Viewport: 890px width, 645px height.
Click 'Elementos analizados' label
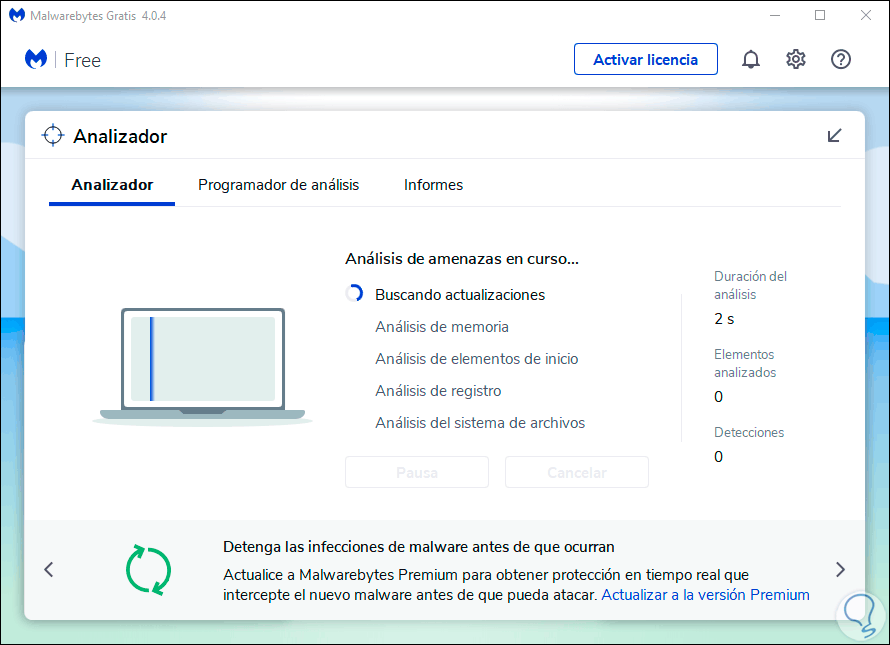tap(745, 363)
